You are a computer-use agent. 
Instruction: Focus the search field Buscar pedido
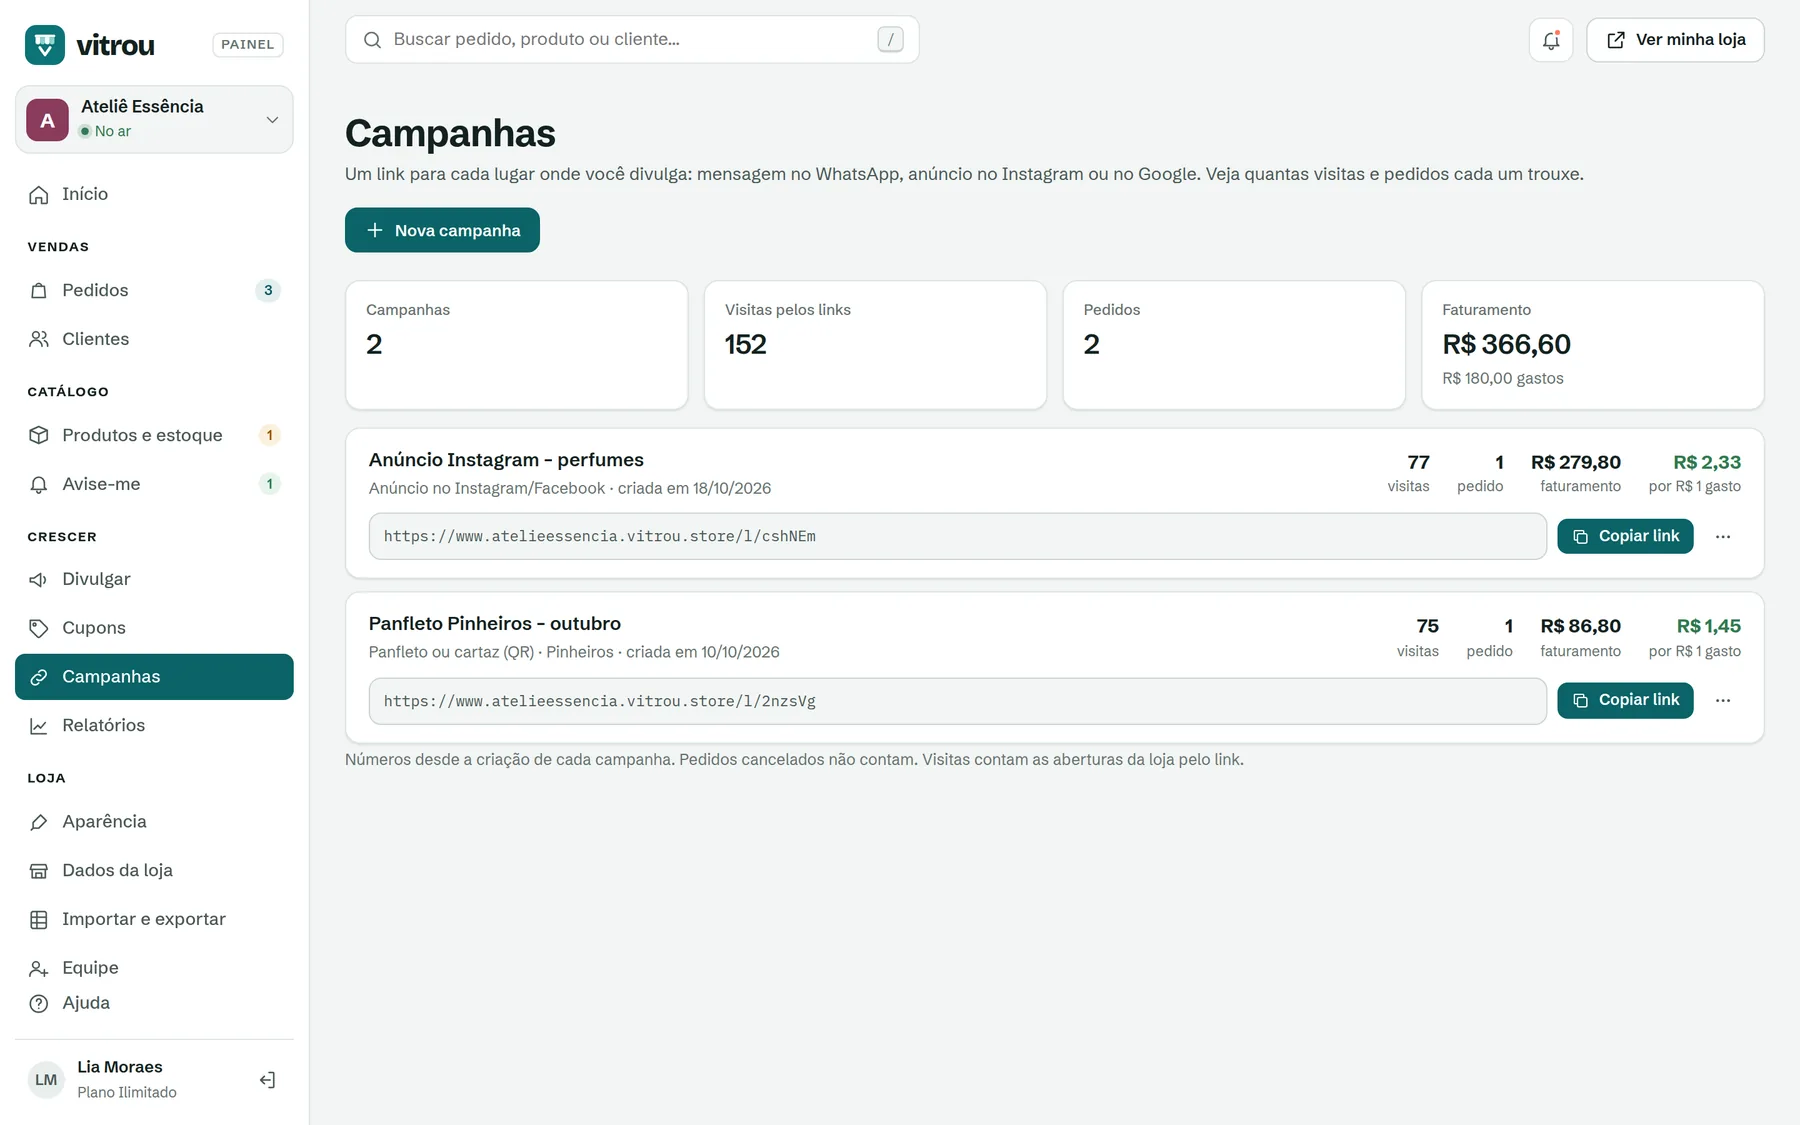pyautogui.click(x=632, y=40)
